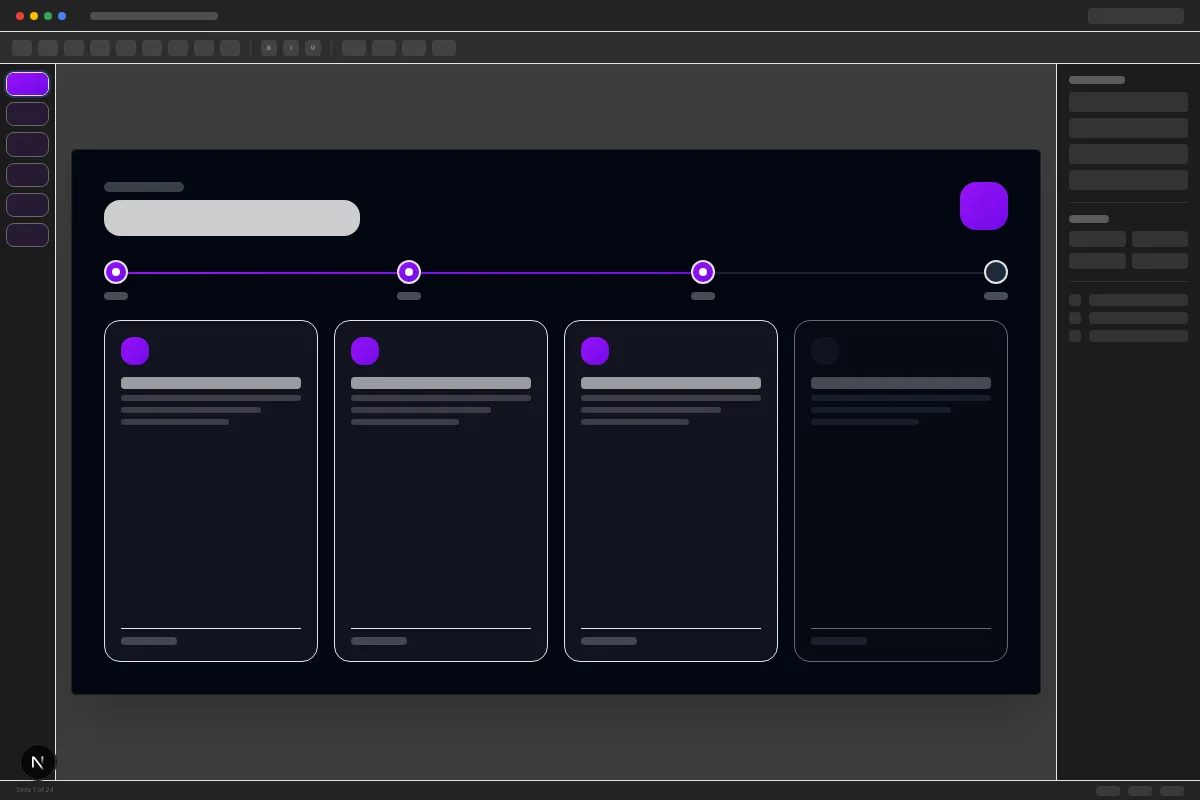
Task: Tick the third checkbox in the right panel
Action: [1075, 336]
